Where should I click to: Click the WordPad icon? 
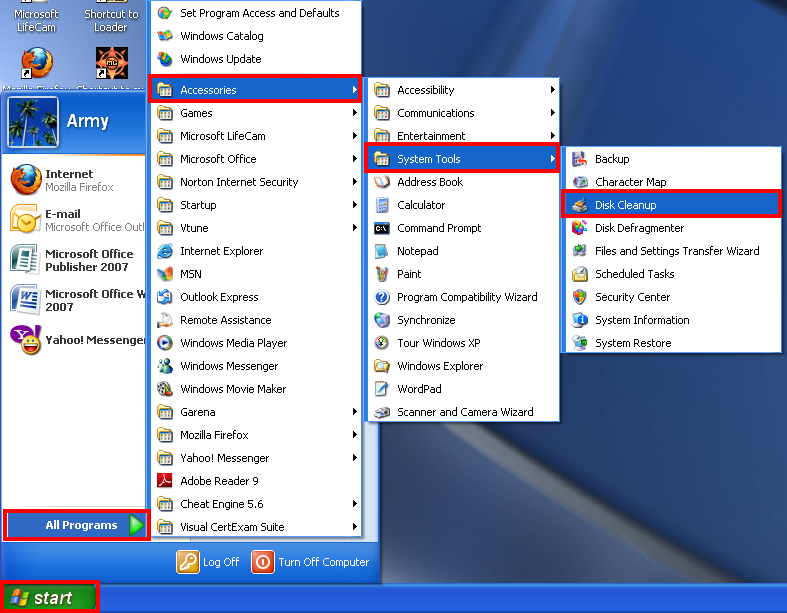pos(382,389)
